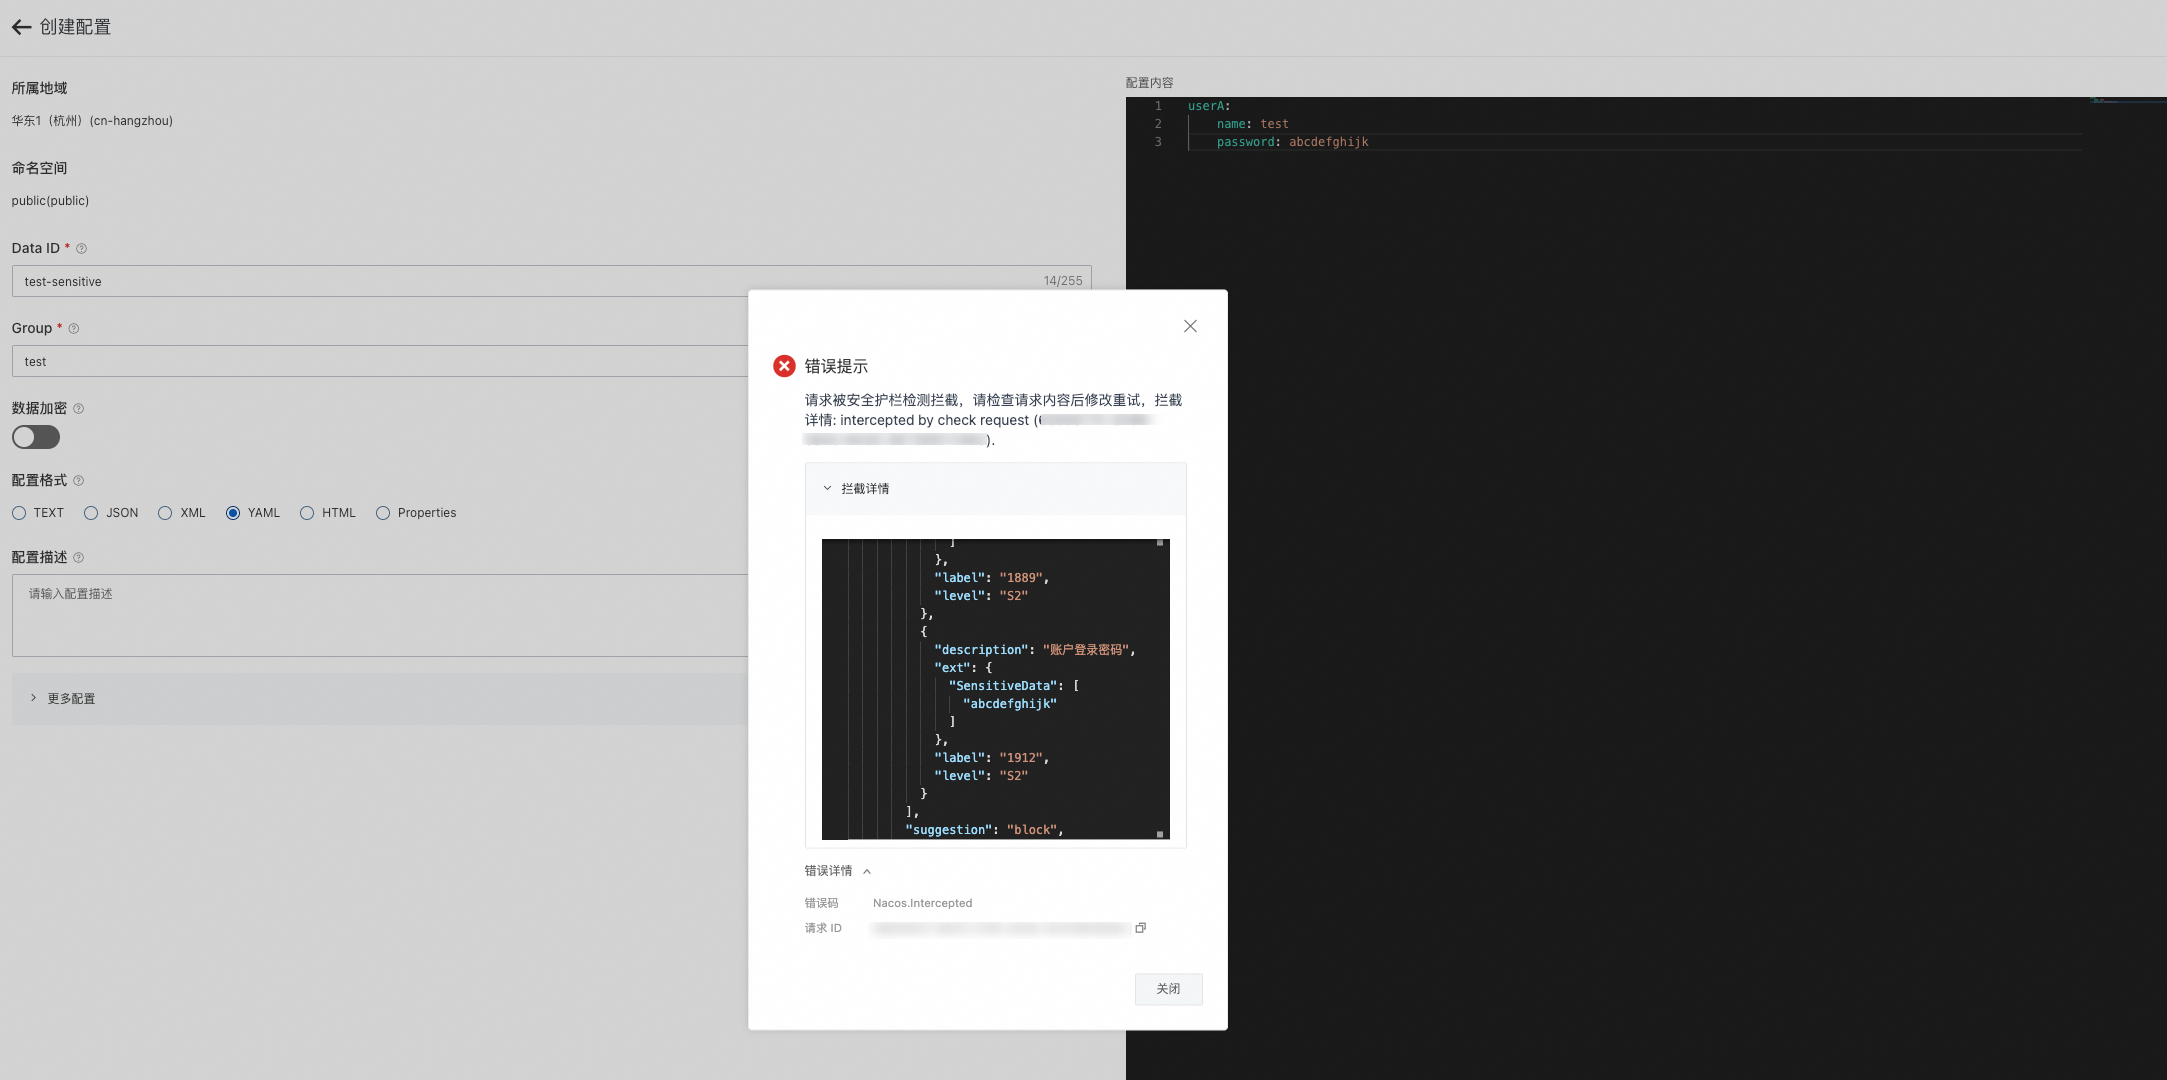Click in the Data ID input field
The height and width of the screenshot is (1080, 2167).
(x=400, y=281)
